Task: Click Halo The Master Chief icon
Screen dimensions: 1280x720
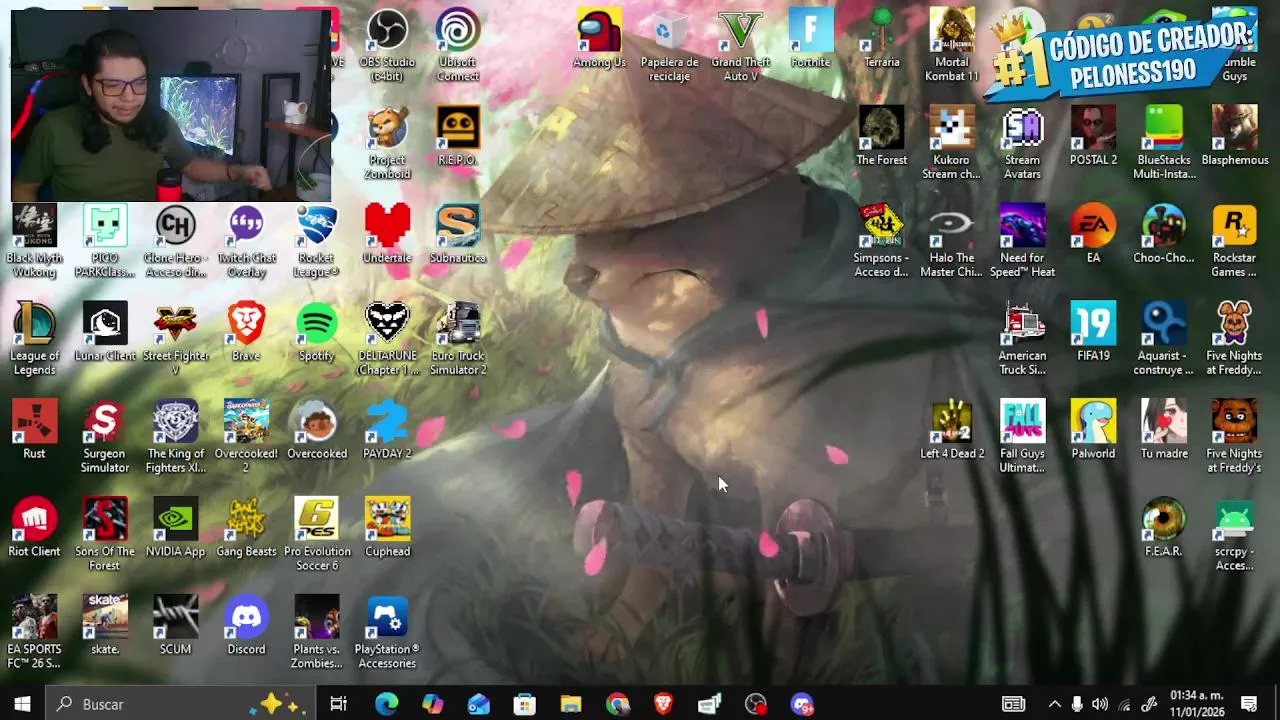Action: tap(952, 240)
